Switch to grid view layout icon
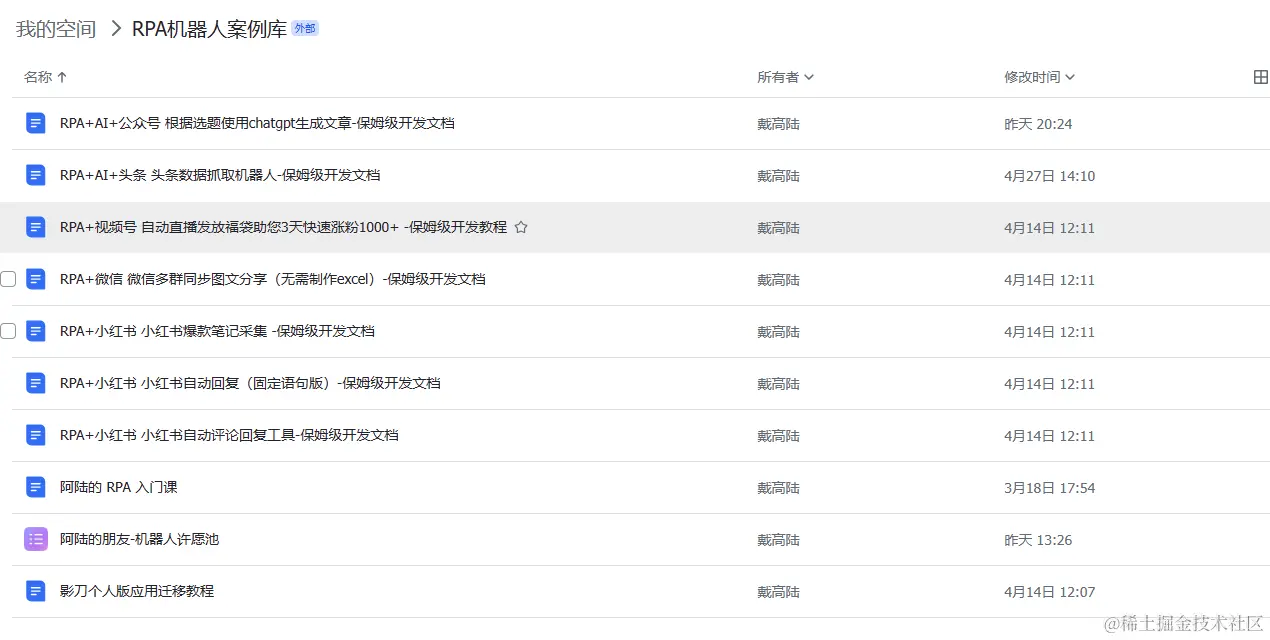This screenshot has height=640, width=1270. tap(1260, 77)
